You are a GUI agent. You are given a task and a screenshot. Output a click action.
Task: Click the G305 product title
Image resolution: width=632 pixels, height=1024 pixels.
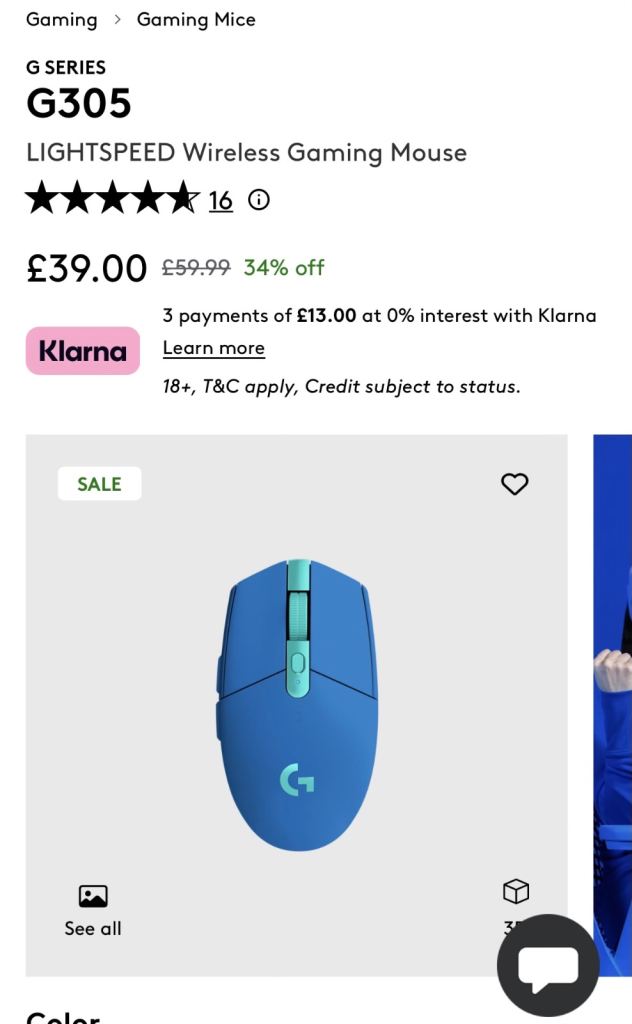(79, 104)
